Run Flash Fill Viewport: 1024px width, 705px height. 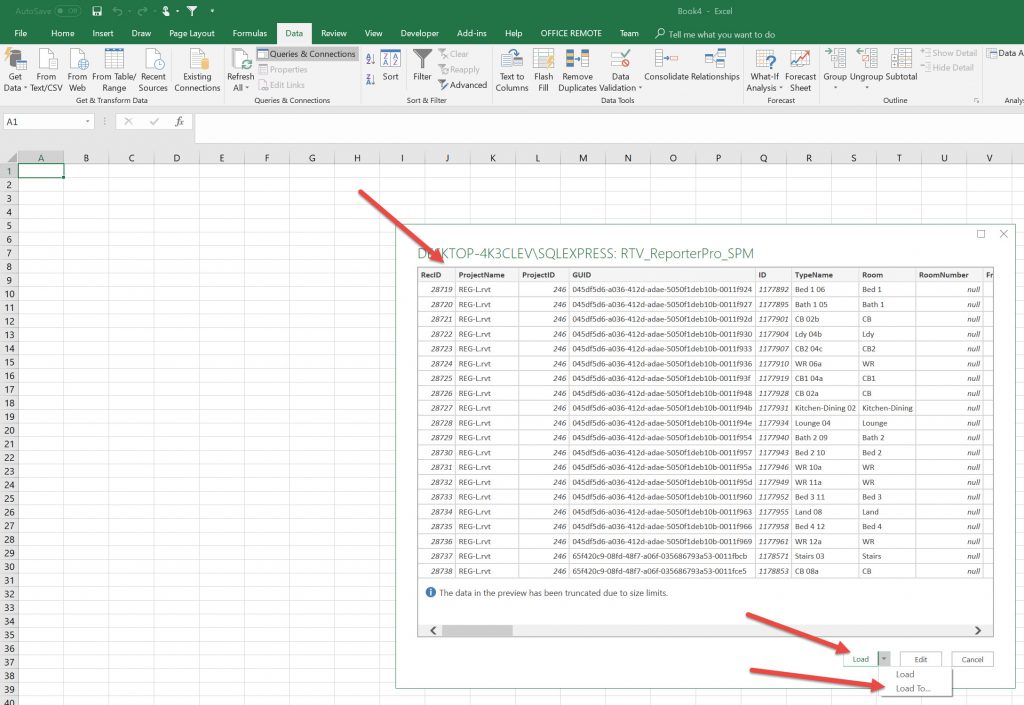point(543,60)
